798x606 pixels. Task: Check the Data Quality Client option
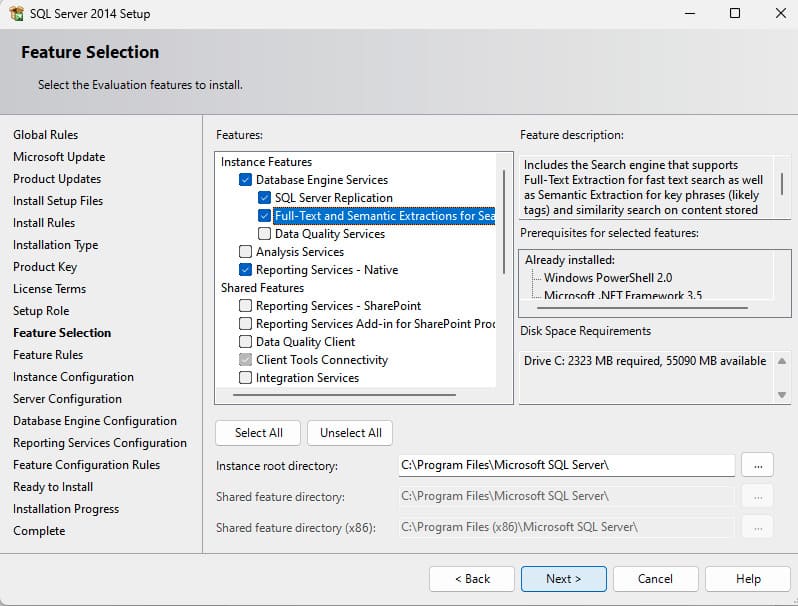(x=246, y=342)
